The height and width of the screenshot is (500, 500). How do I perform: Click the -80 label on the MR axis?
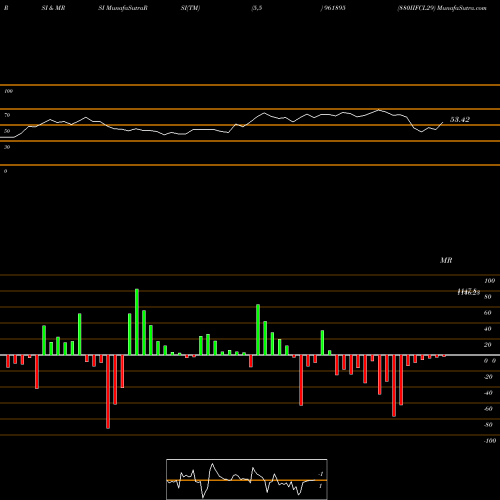[488, 425]
